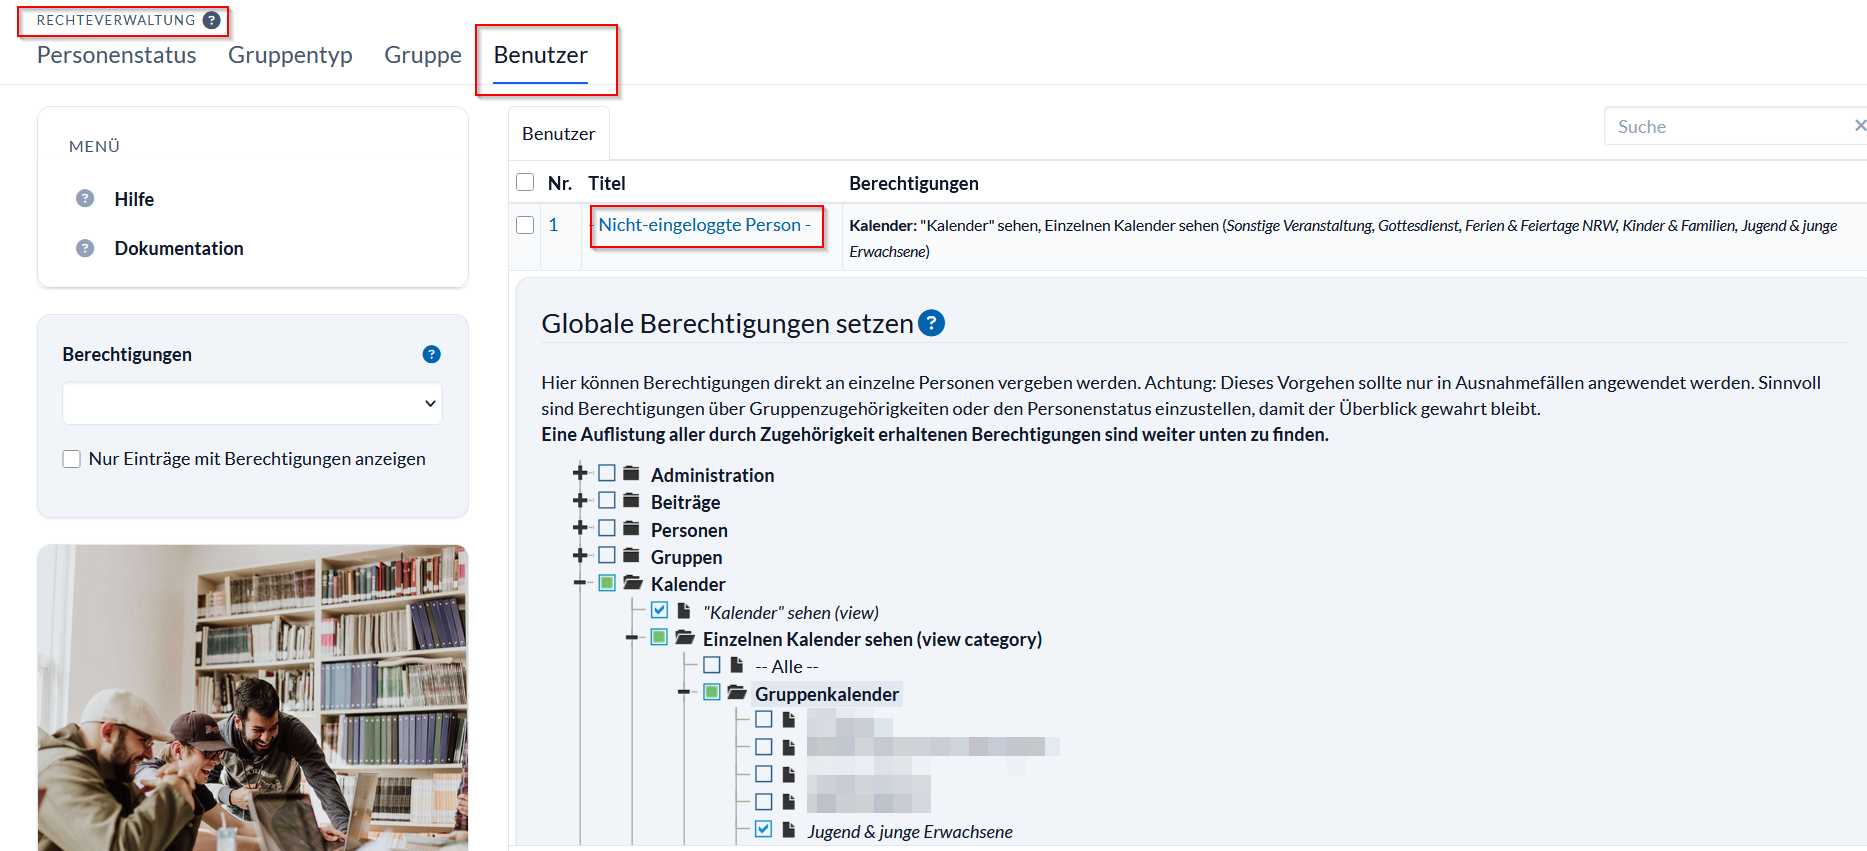
Task: Open the Nicht-eingeloggte Person link
Action: pos(699,225)
